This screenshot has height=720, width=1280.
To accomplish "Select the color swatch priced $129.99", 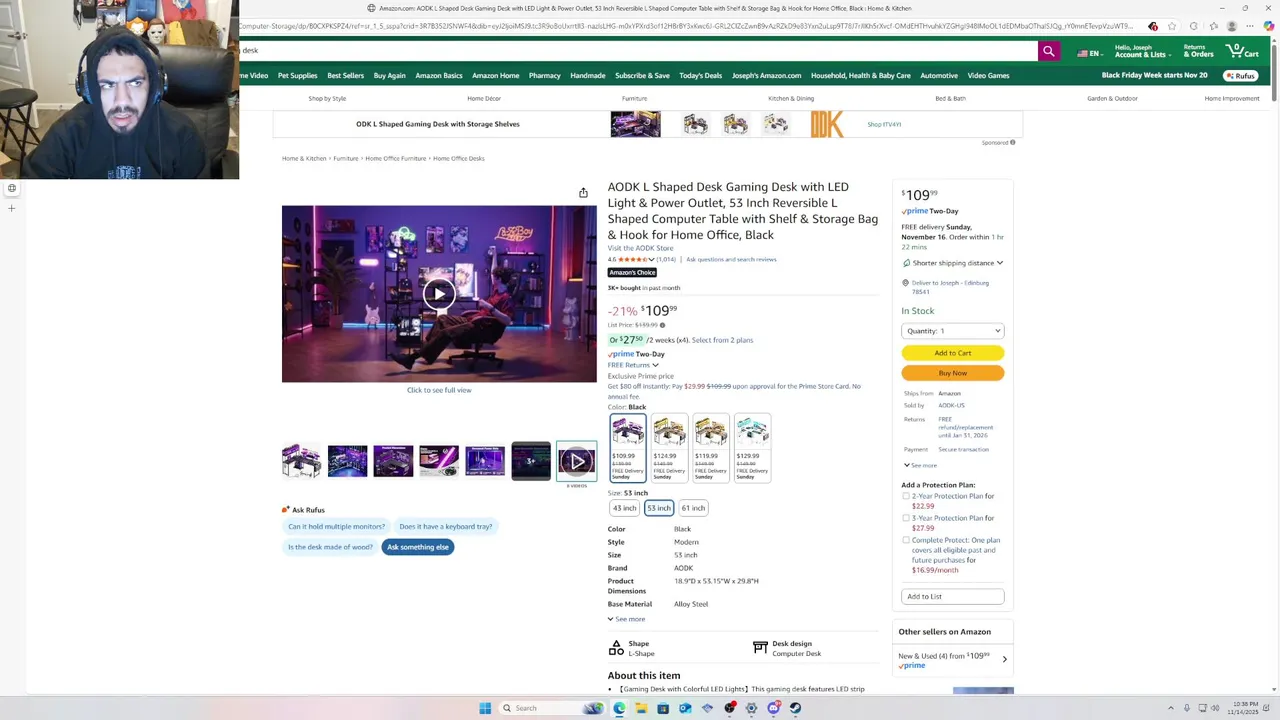I will (752, 448).
